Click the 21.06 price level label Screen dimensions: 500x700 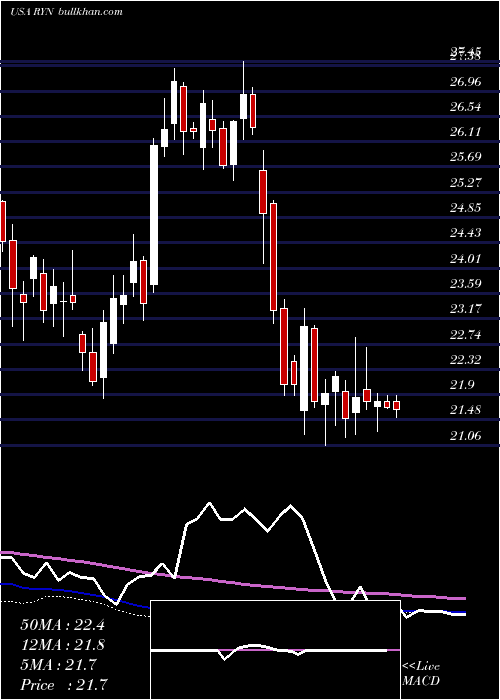click(x=466, y=435)
